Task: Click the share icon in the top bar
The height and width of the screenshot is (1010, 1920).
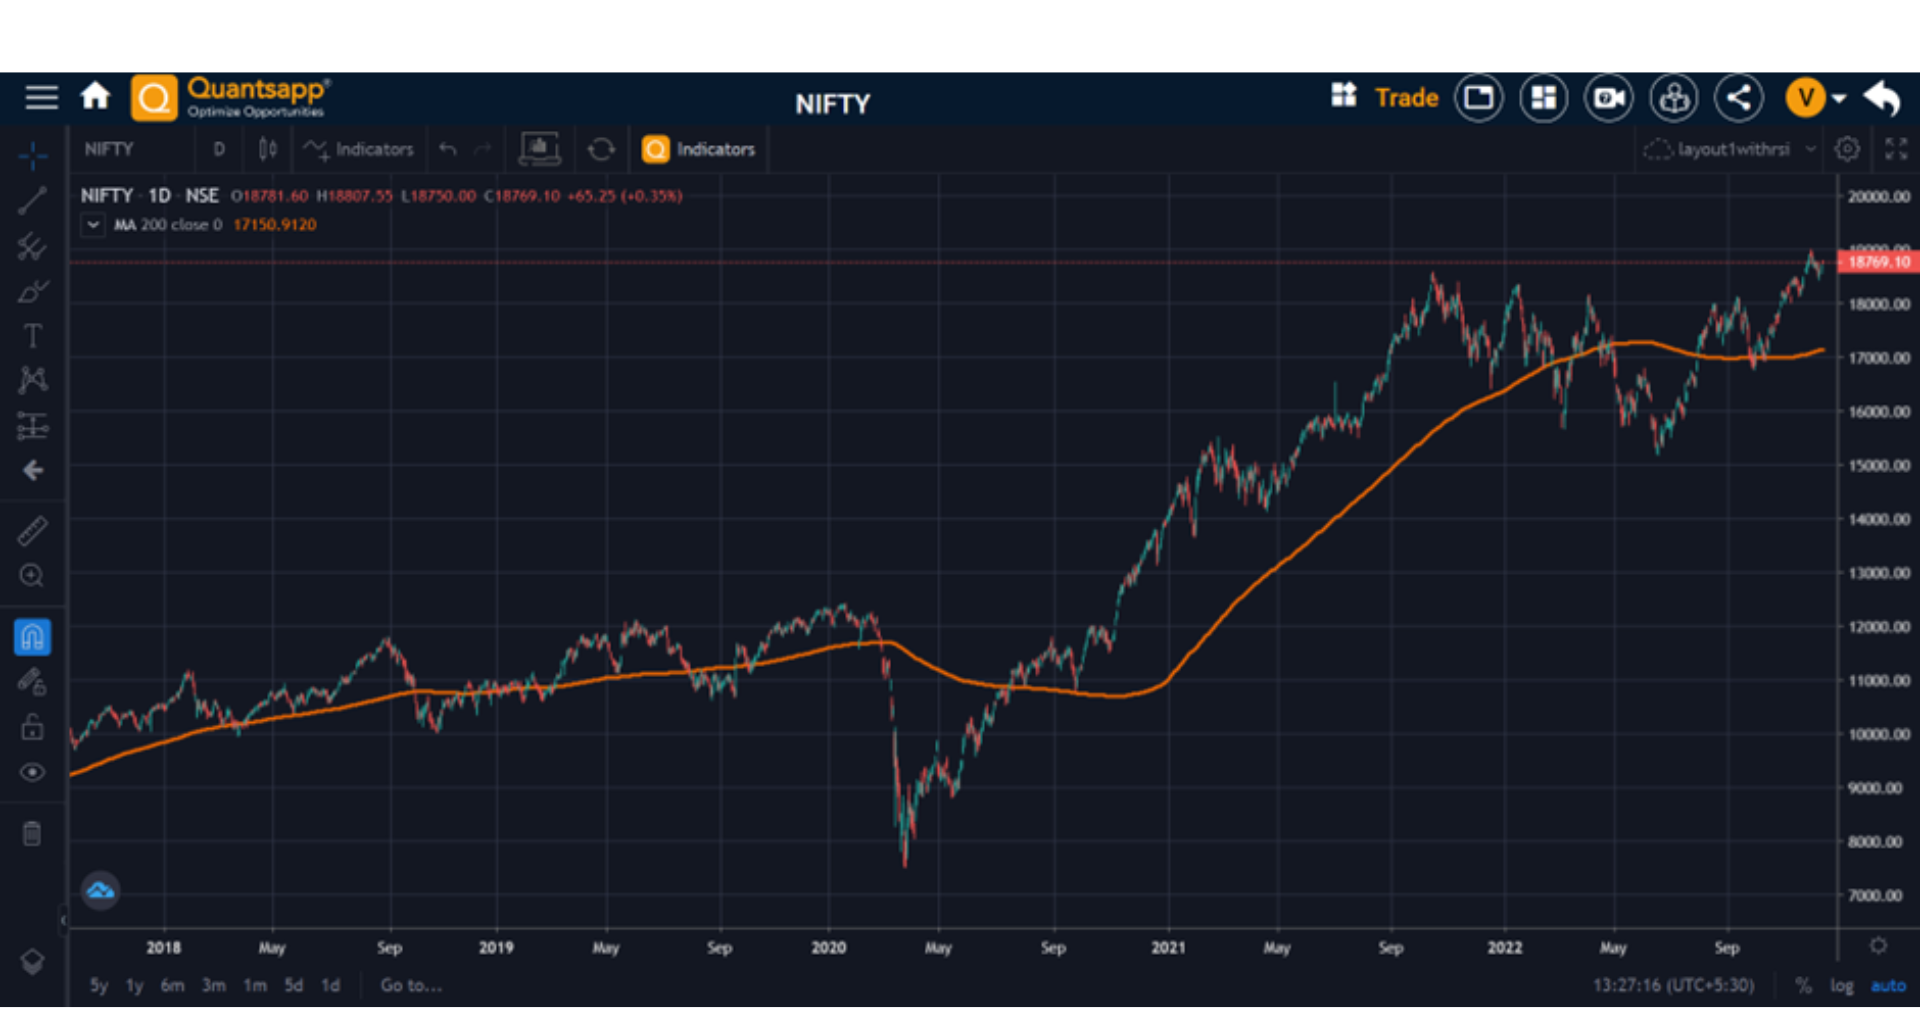Action: tap(1739, 97)
